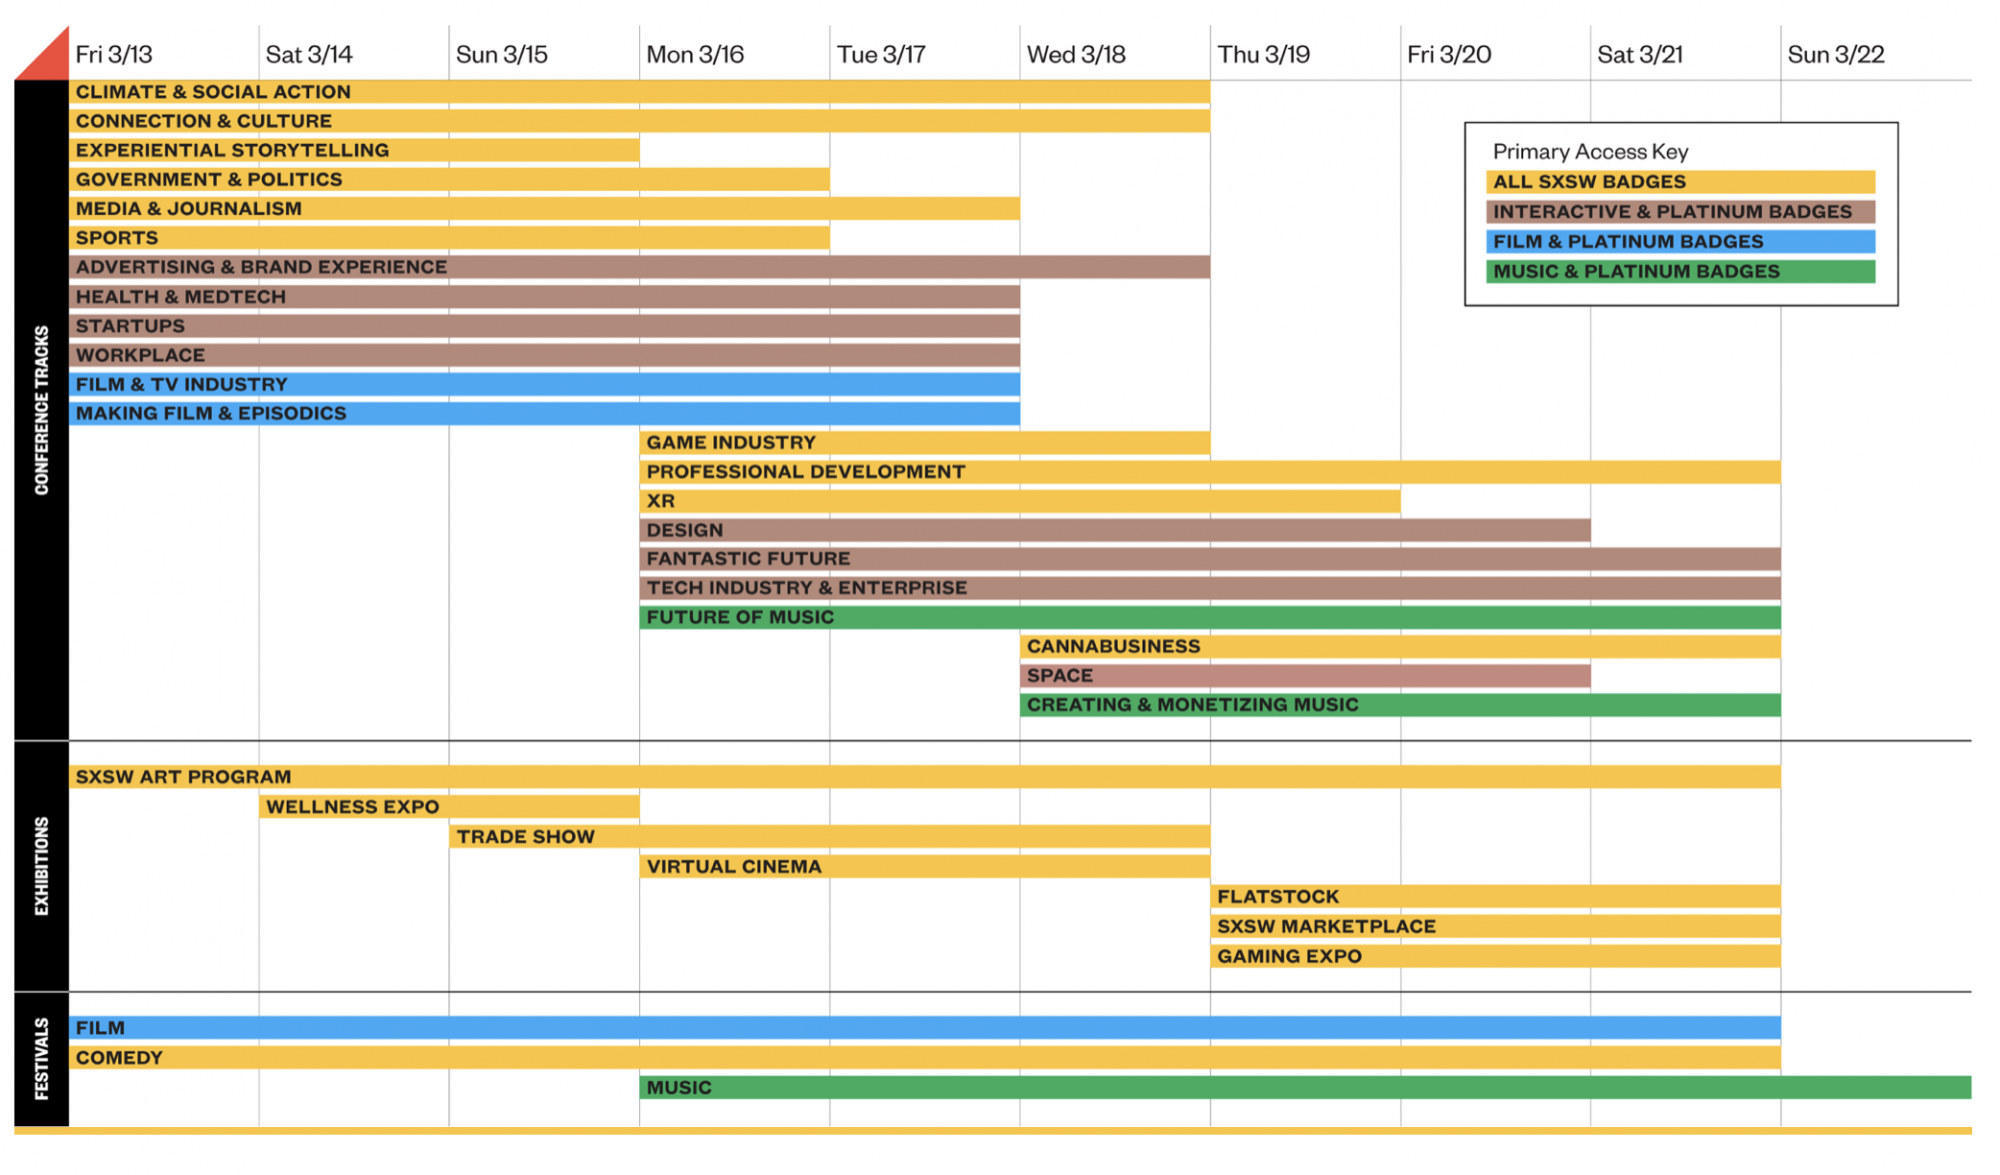Click the Climate & Social Action track bar
Screen dimensions: 2000x1175
click(639, 92)
